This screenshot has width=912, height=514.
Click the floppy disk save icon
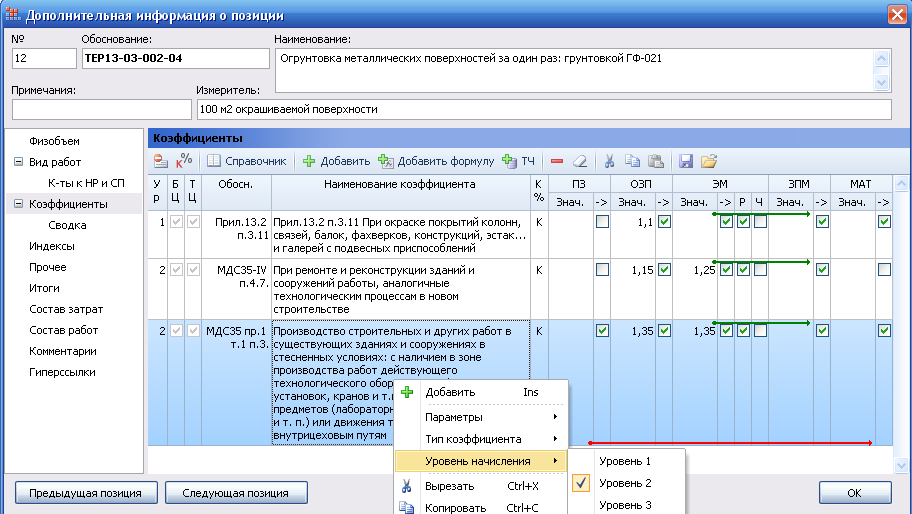point(686,161)
